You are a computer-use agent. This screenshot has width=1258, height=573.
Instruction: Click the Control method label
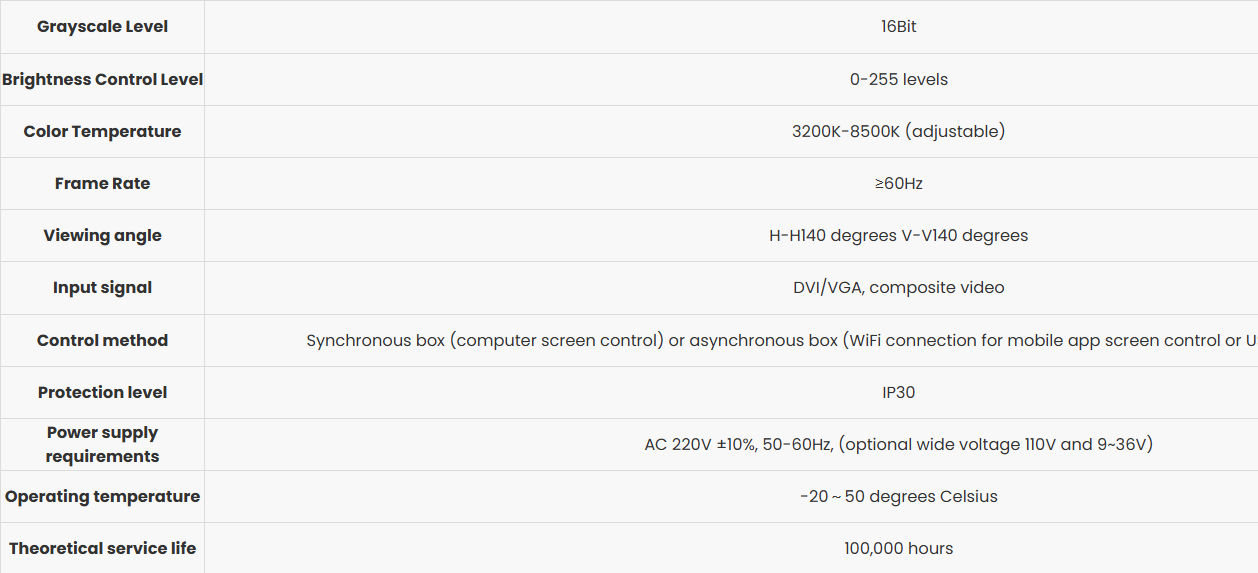[102, 340]
